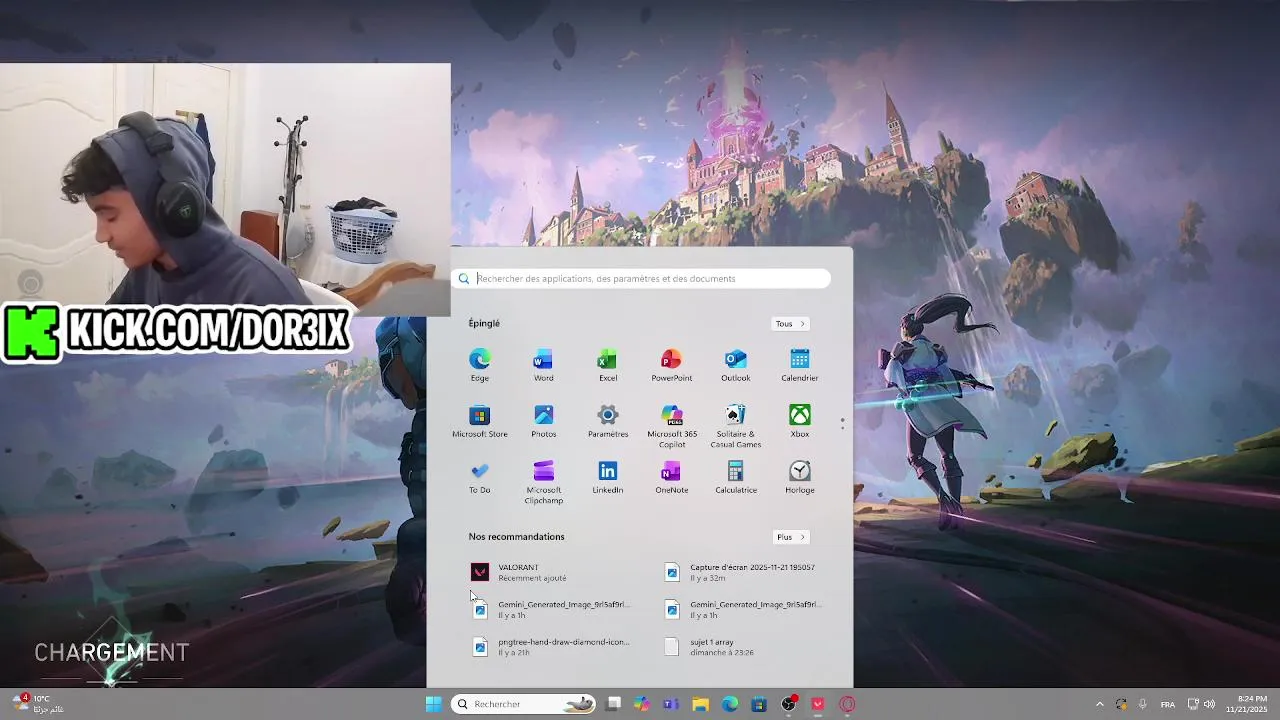This screenshot has height=720, width=1280.
Task: Show all apps with Tous button
Action: [x=790, y=324]
